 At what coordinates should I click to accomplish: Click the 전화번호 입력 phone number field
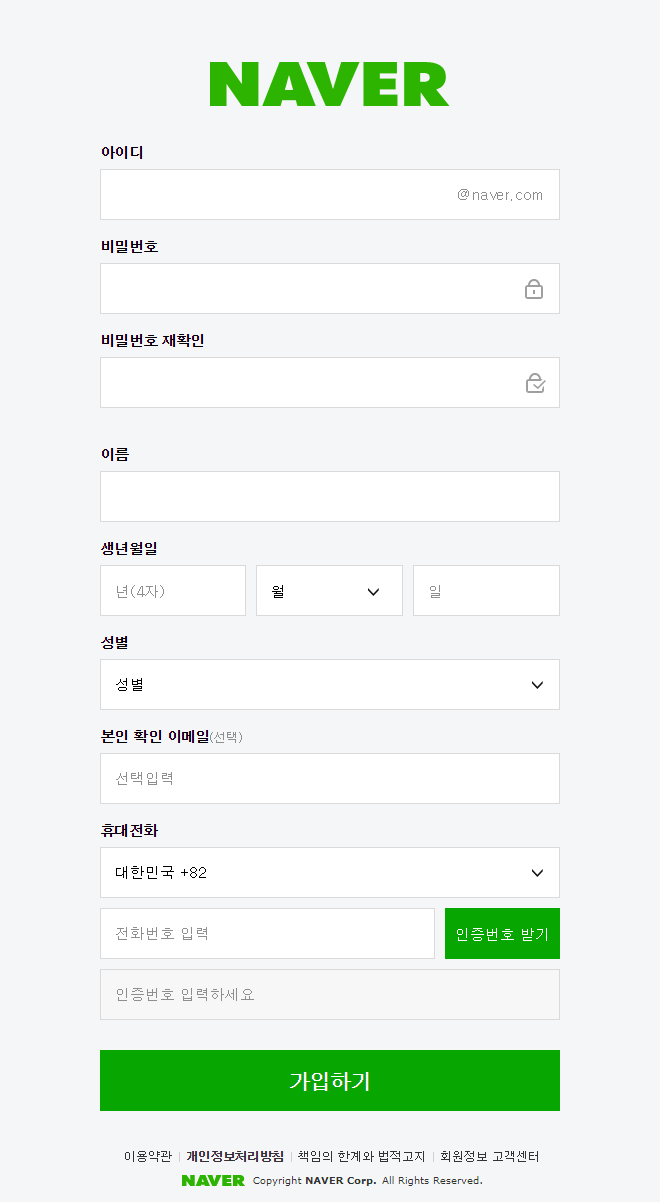point(267,933)
